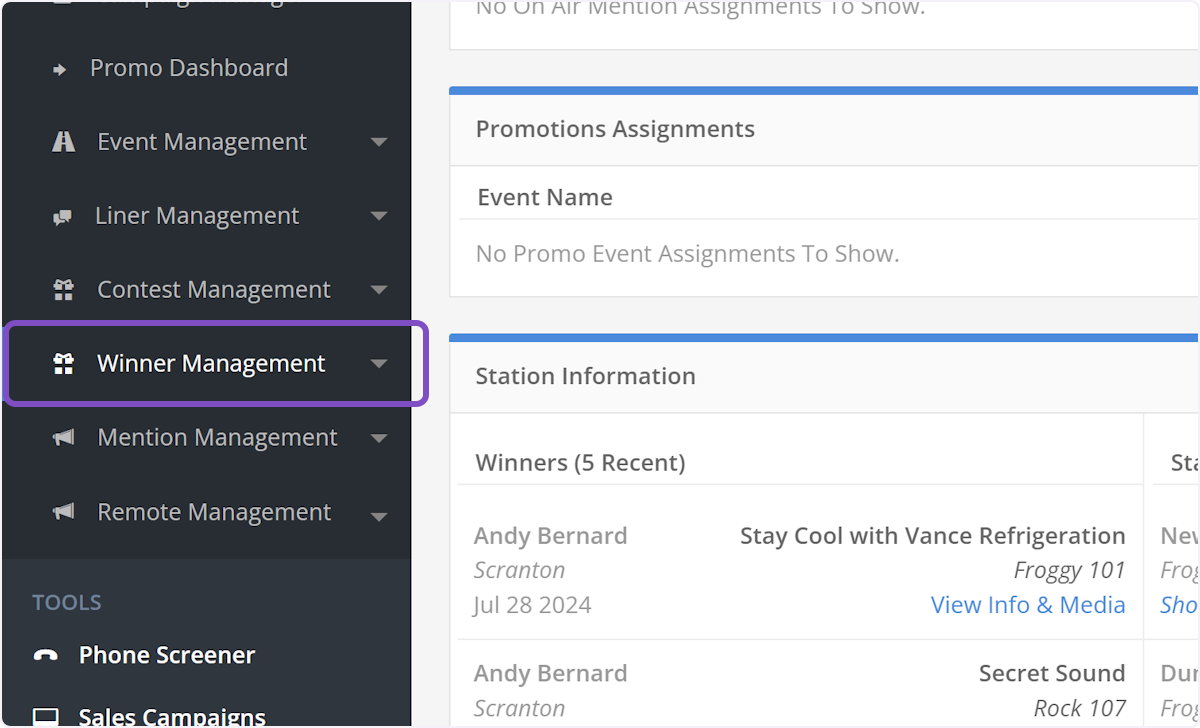Open Promo Dashboard from the sidebar
The width and height of the screenshot is (1200, 728).
[x=189, y=67]
